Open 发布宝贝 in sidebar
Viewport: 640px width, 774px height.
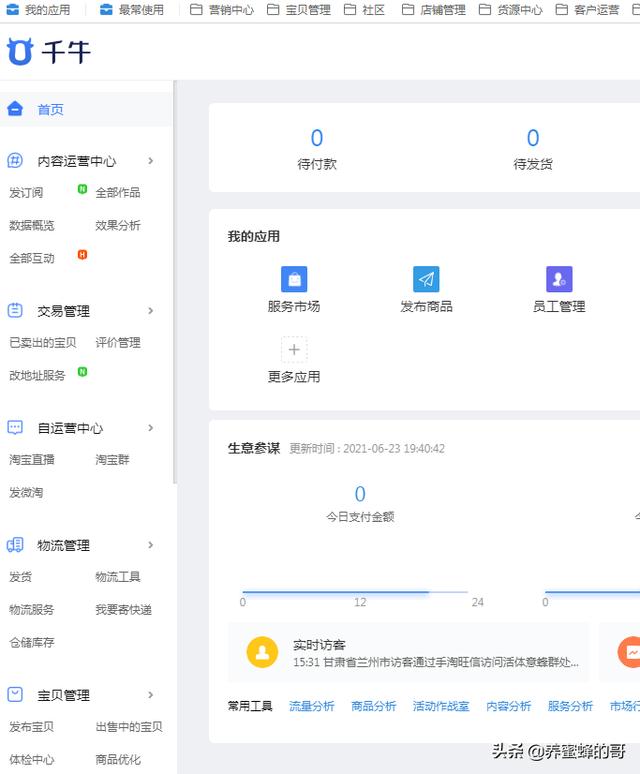click(32, 727)
